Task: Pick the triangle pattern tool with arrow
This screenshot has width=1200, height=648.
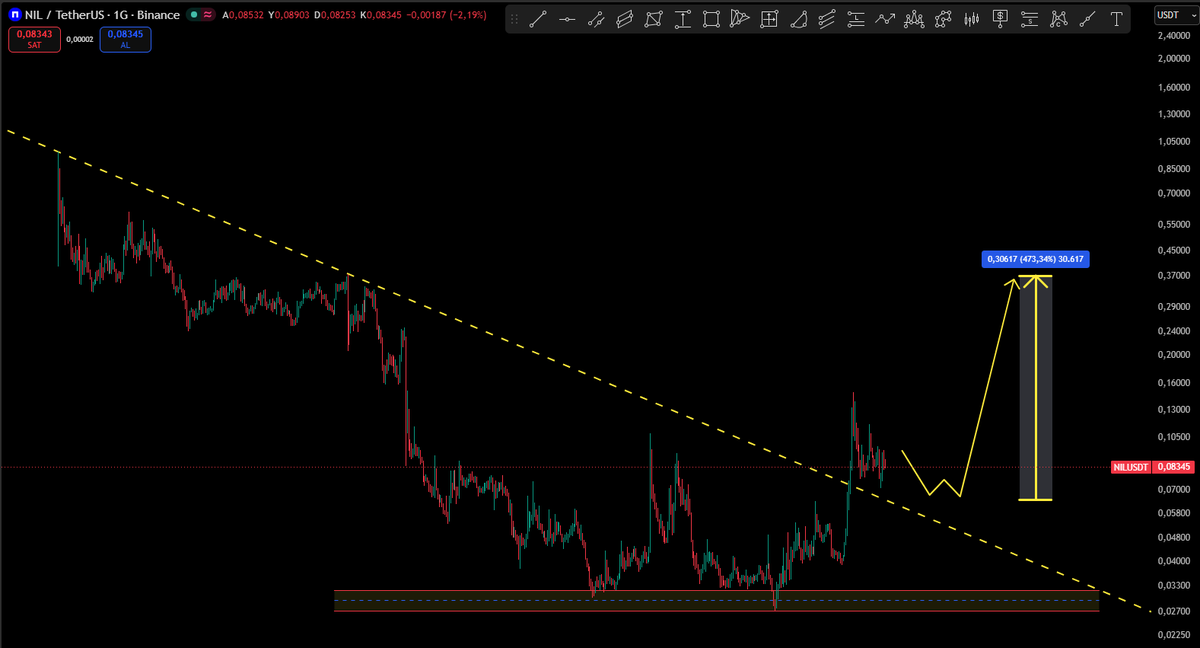Action: pos(740,18)
